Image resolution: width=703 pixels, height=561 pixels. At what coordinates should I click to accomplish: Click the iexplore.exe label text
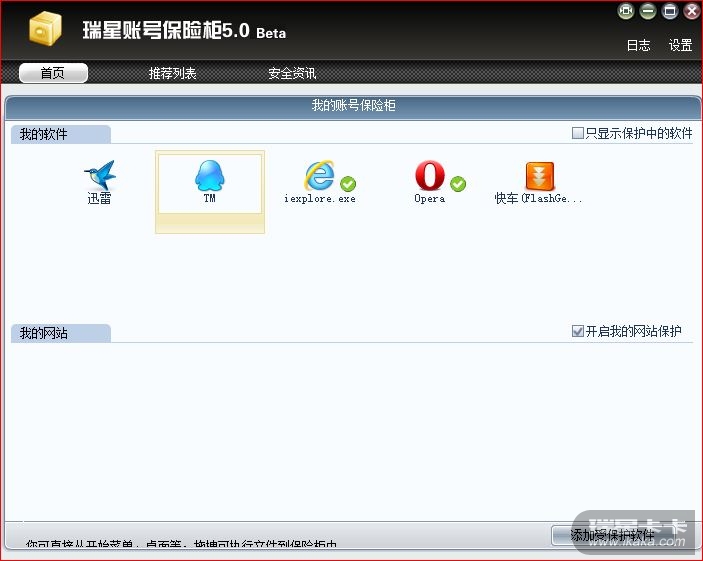click(x=320, y=198)
